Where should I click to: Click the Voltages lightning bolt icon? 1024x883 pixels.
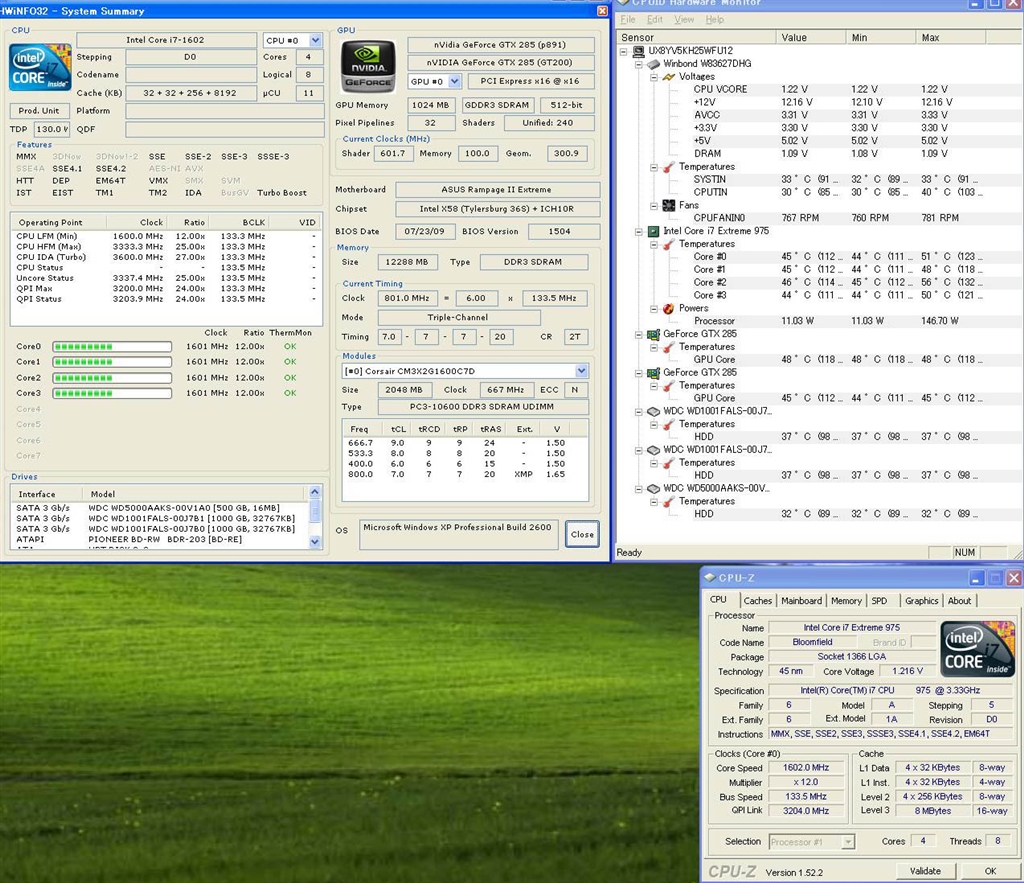[x=668, y=76]
